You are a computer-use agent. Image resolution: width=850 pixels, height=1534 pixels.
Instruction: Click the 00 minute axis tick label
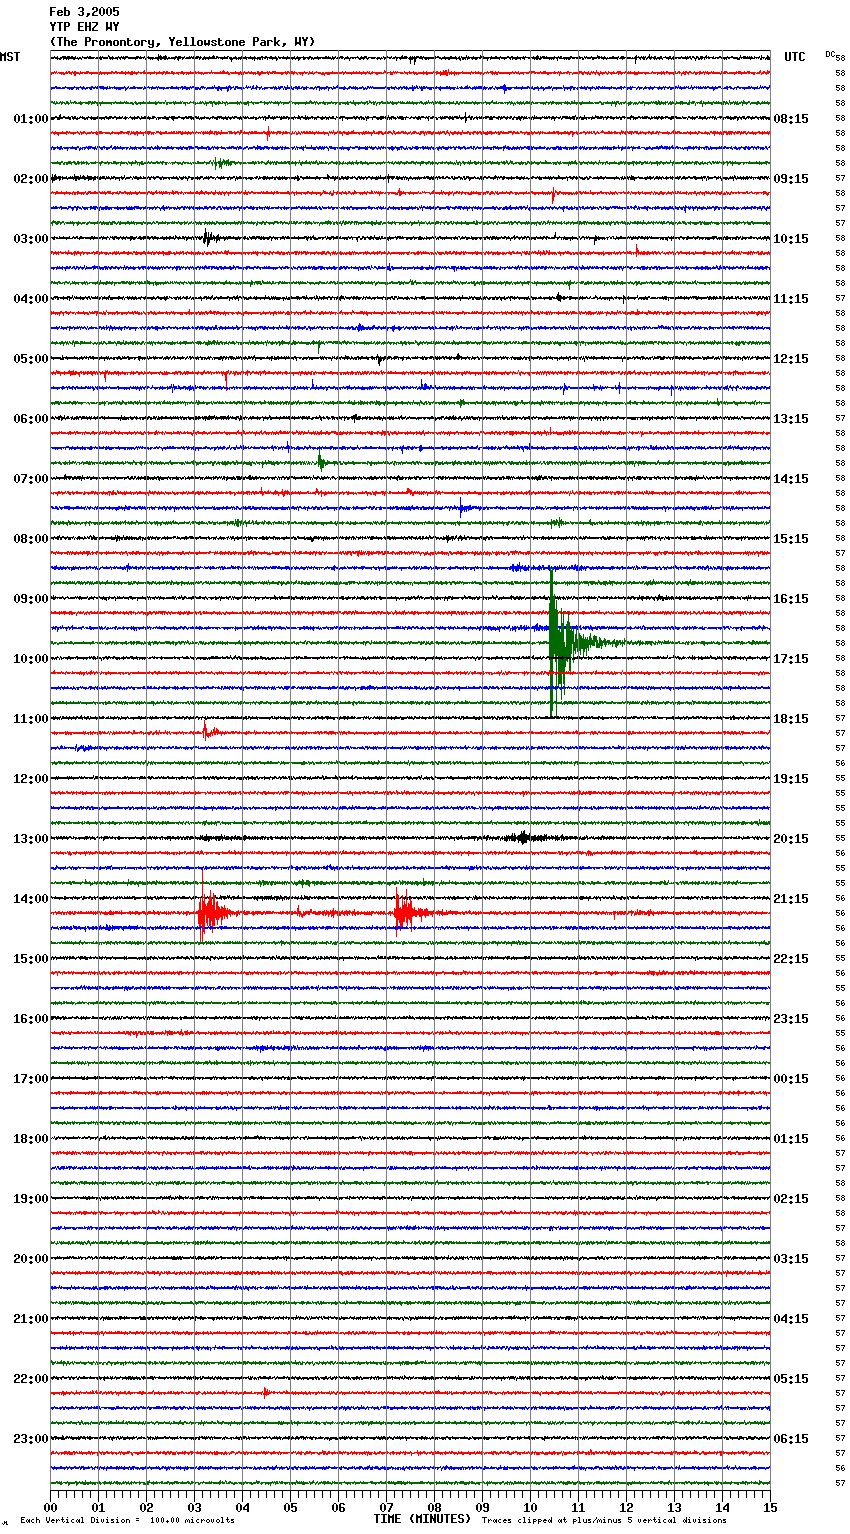click(51, 1507)
